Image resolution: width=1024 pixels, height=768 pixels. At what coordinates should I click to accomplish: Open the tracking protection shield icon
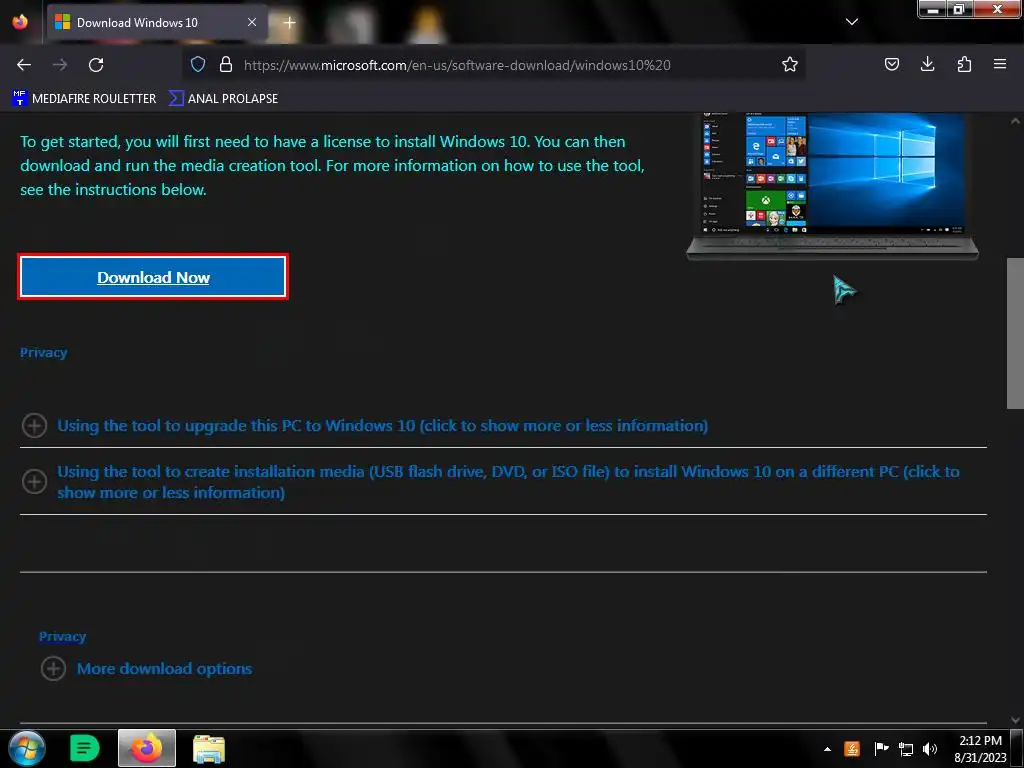pyautogui.click(x=198, y=64)
